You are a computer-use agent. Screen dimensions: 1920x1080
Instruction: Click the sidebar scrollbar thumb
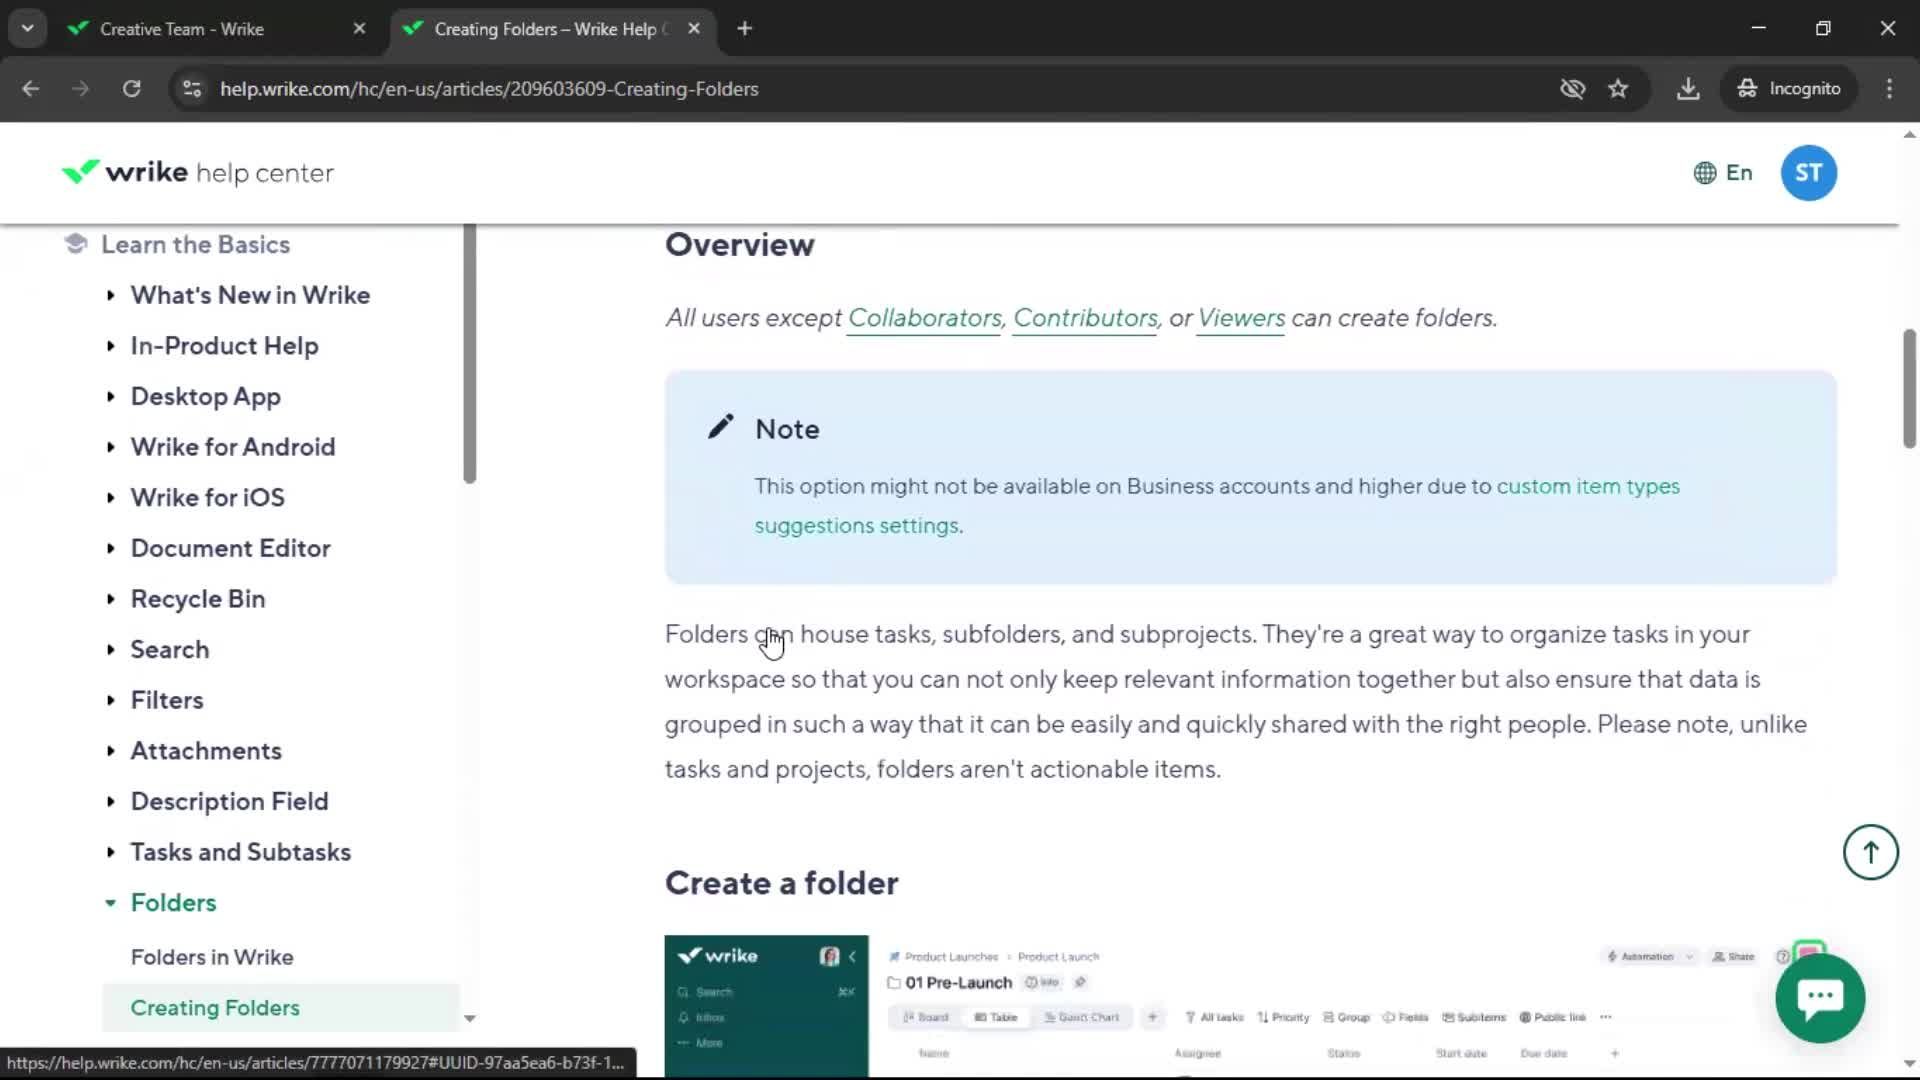(470, 354)
